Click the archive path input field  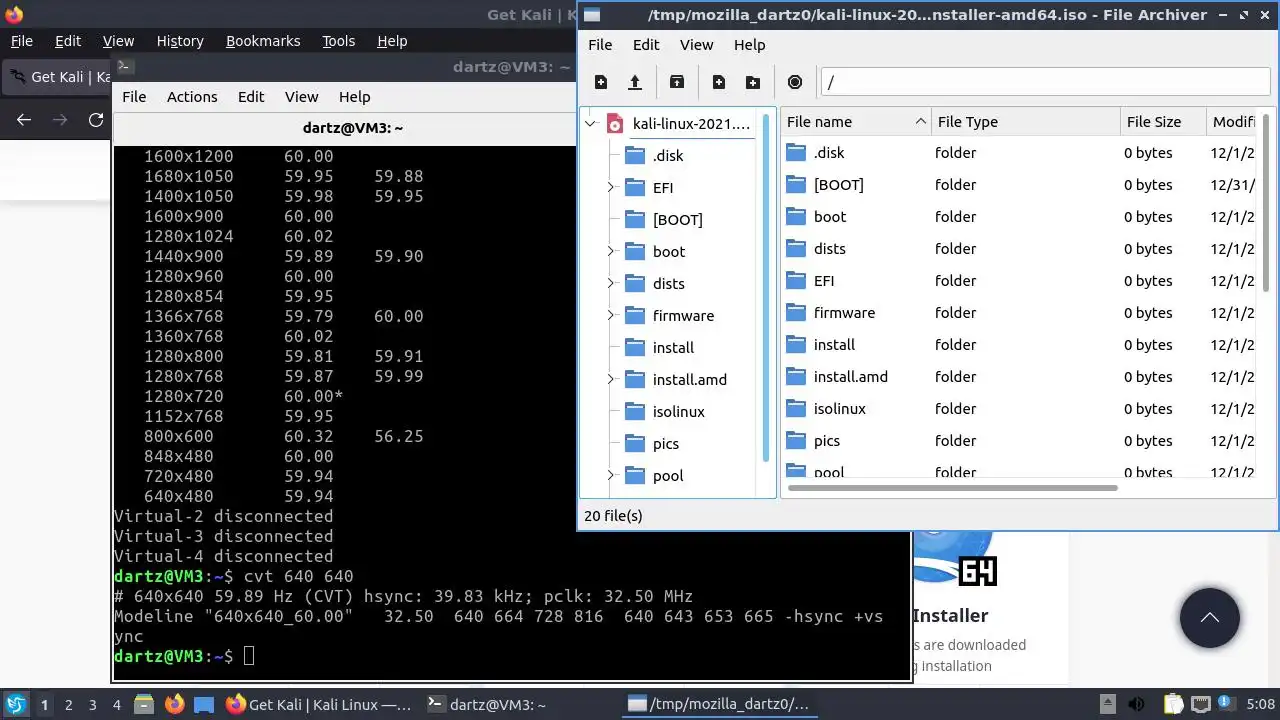tap(1045, 82)
